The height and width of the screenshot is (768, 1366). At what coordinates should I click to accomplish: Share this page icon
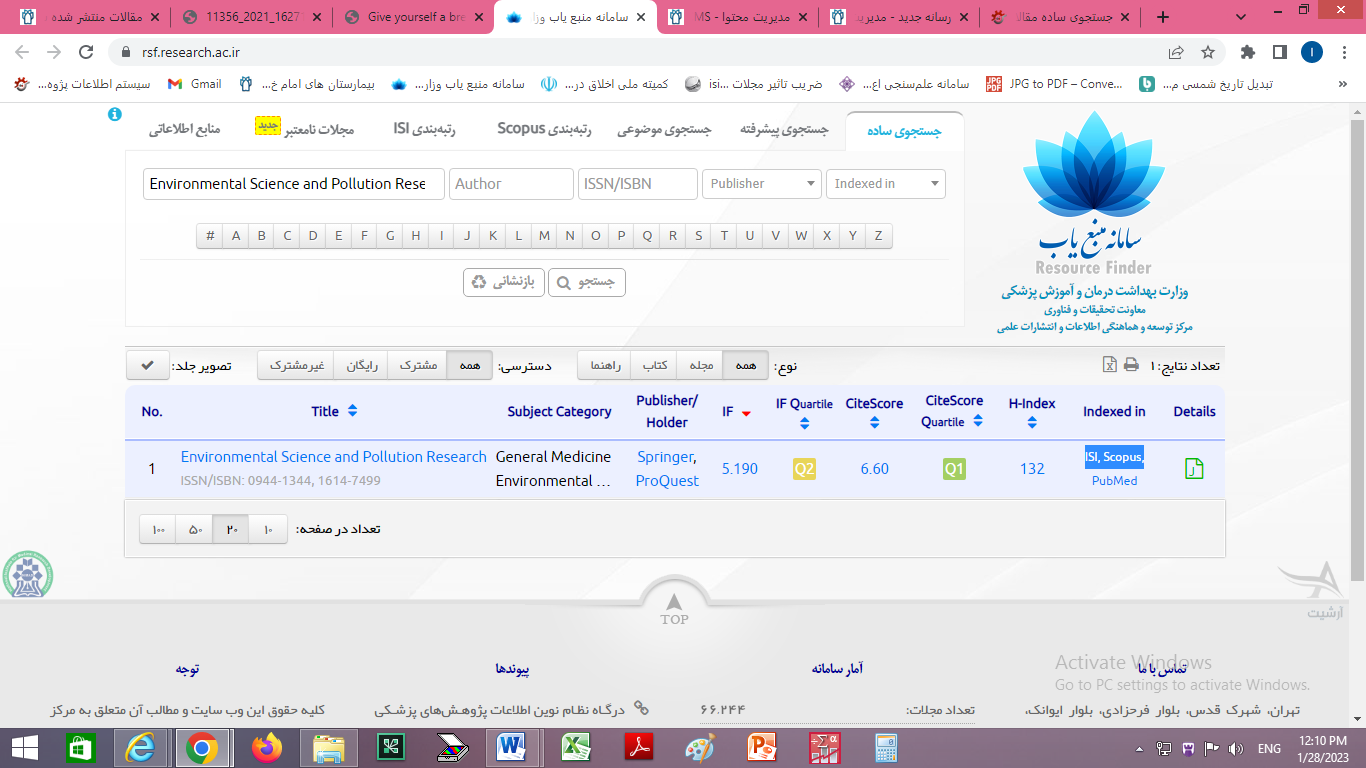coord(1176,52)
